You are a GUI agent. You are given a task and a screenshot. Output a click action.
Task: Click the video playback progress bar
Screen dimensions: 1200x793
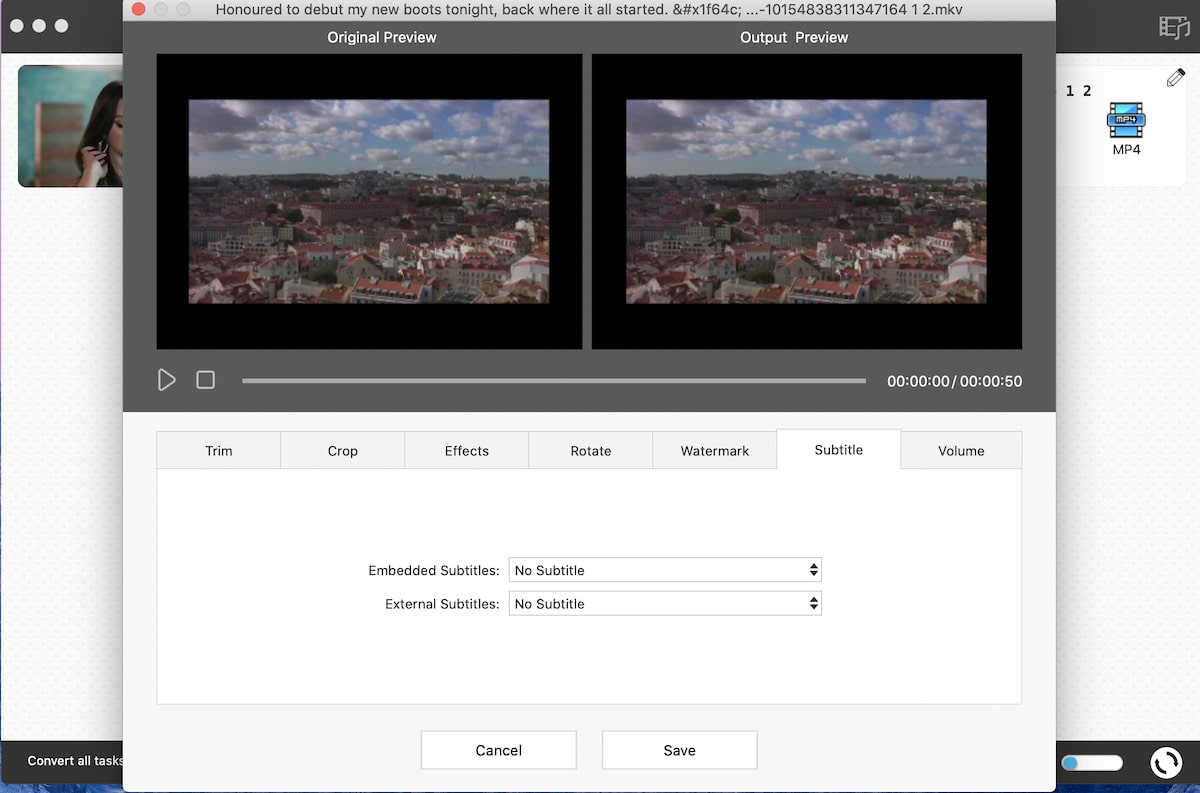(x=553, y=381)
